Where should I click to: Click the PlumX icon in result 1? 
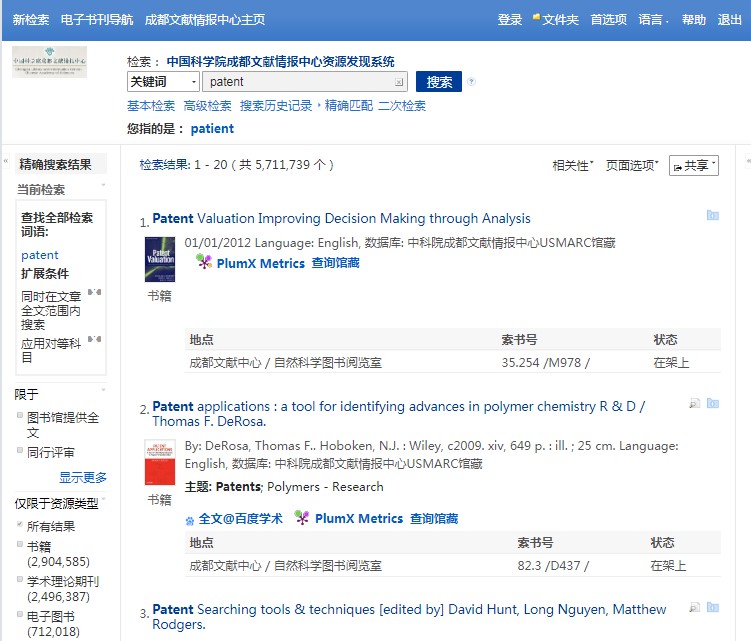click(204, 262)
